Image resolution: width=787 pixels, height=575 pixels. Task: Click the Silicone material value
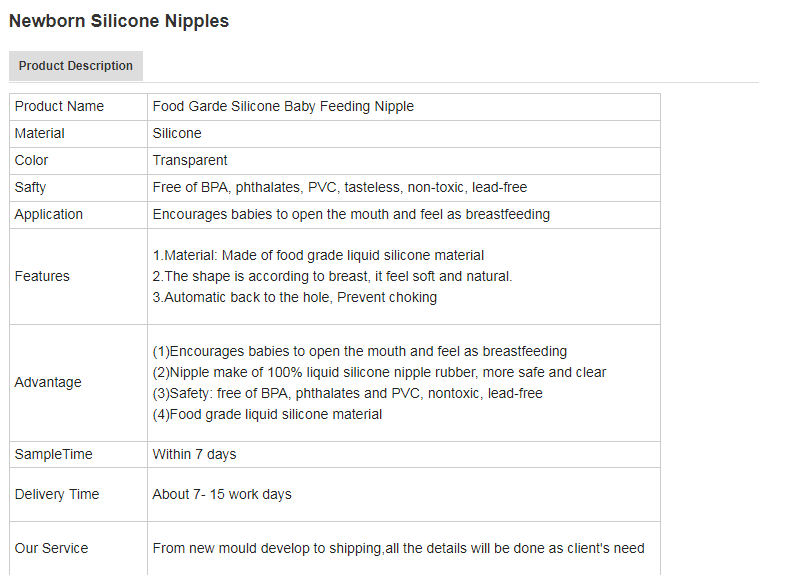[177, 134]
